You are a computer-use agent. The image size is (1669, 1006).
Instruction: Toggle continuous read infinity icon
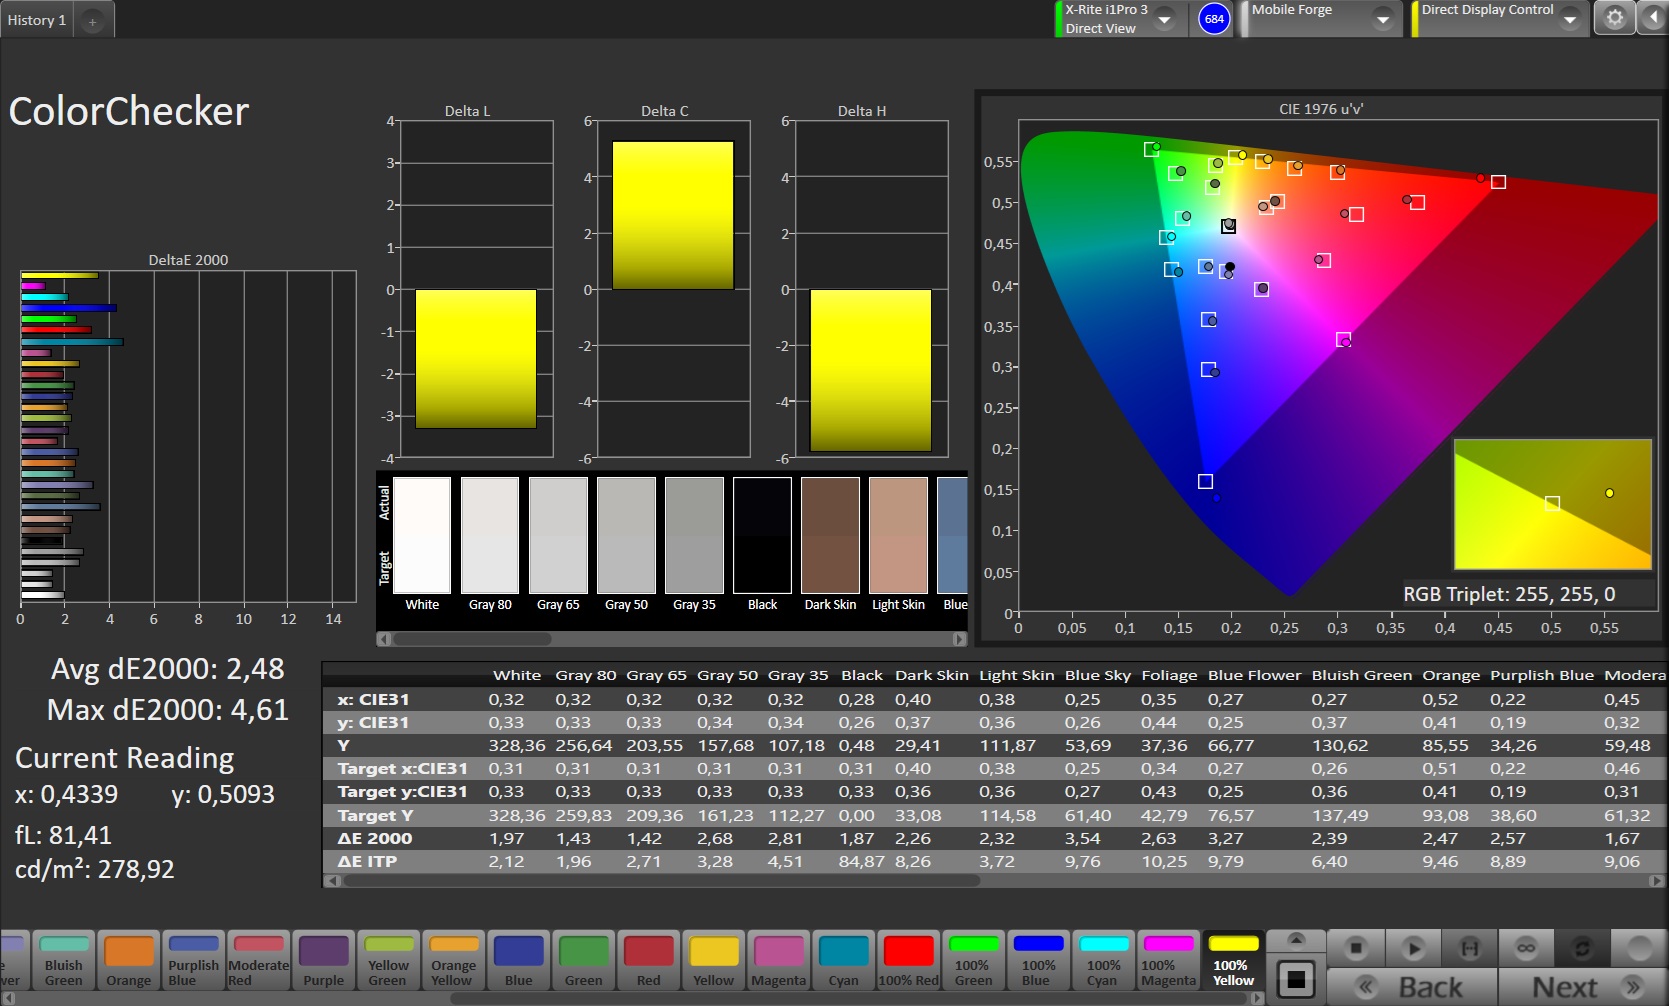tap(1525, 947)
